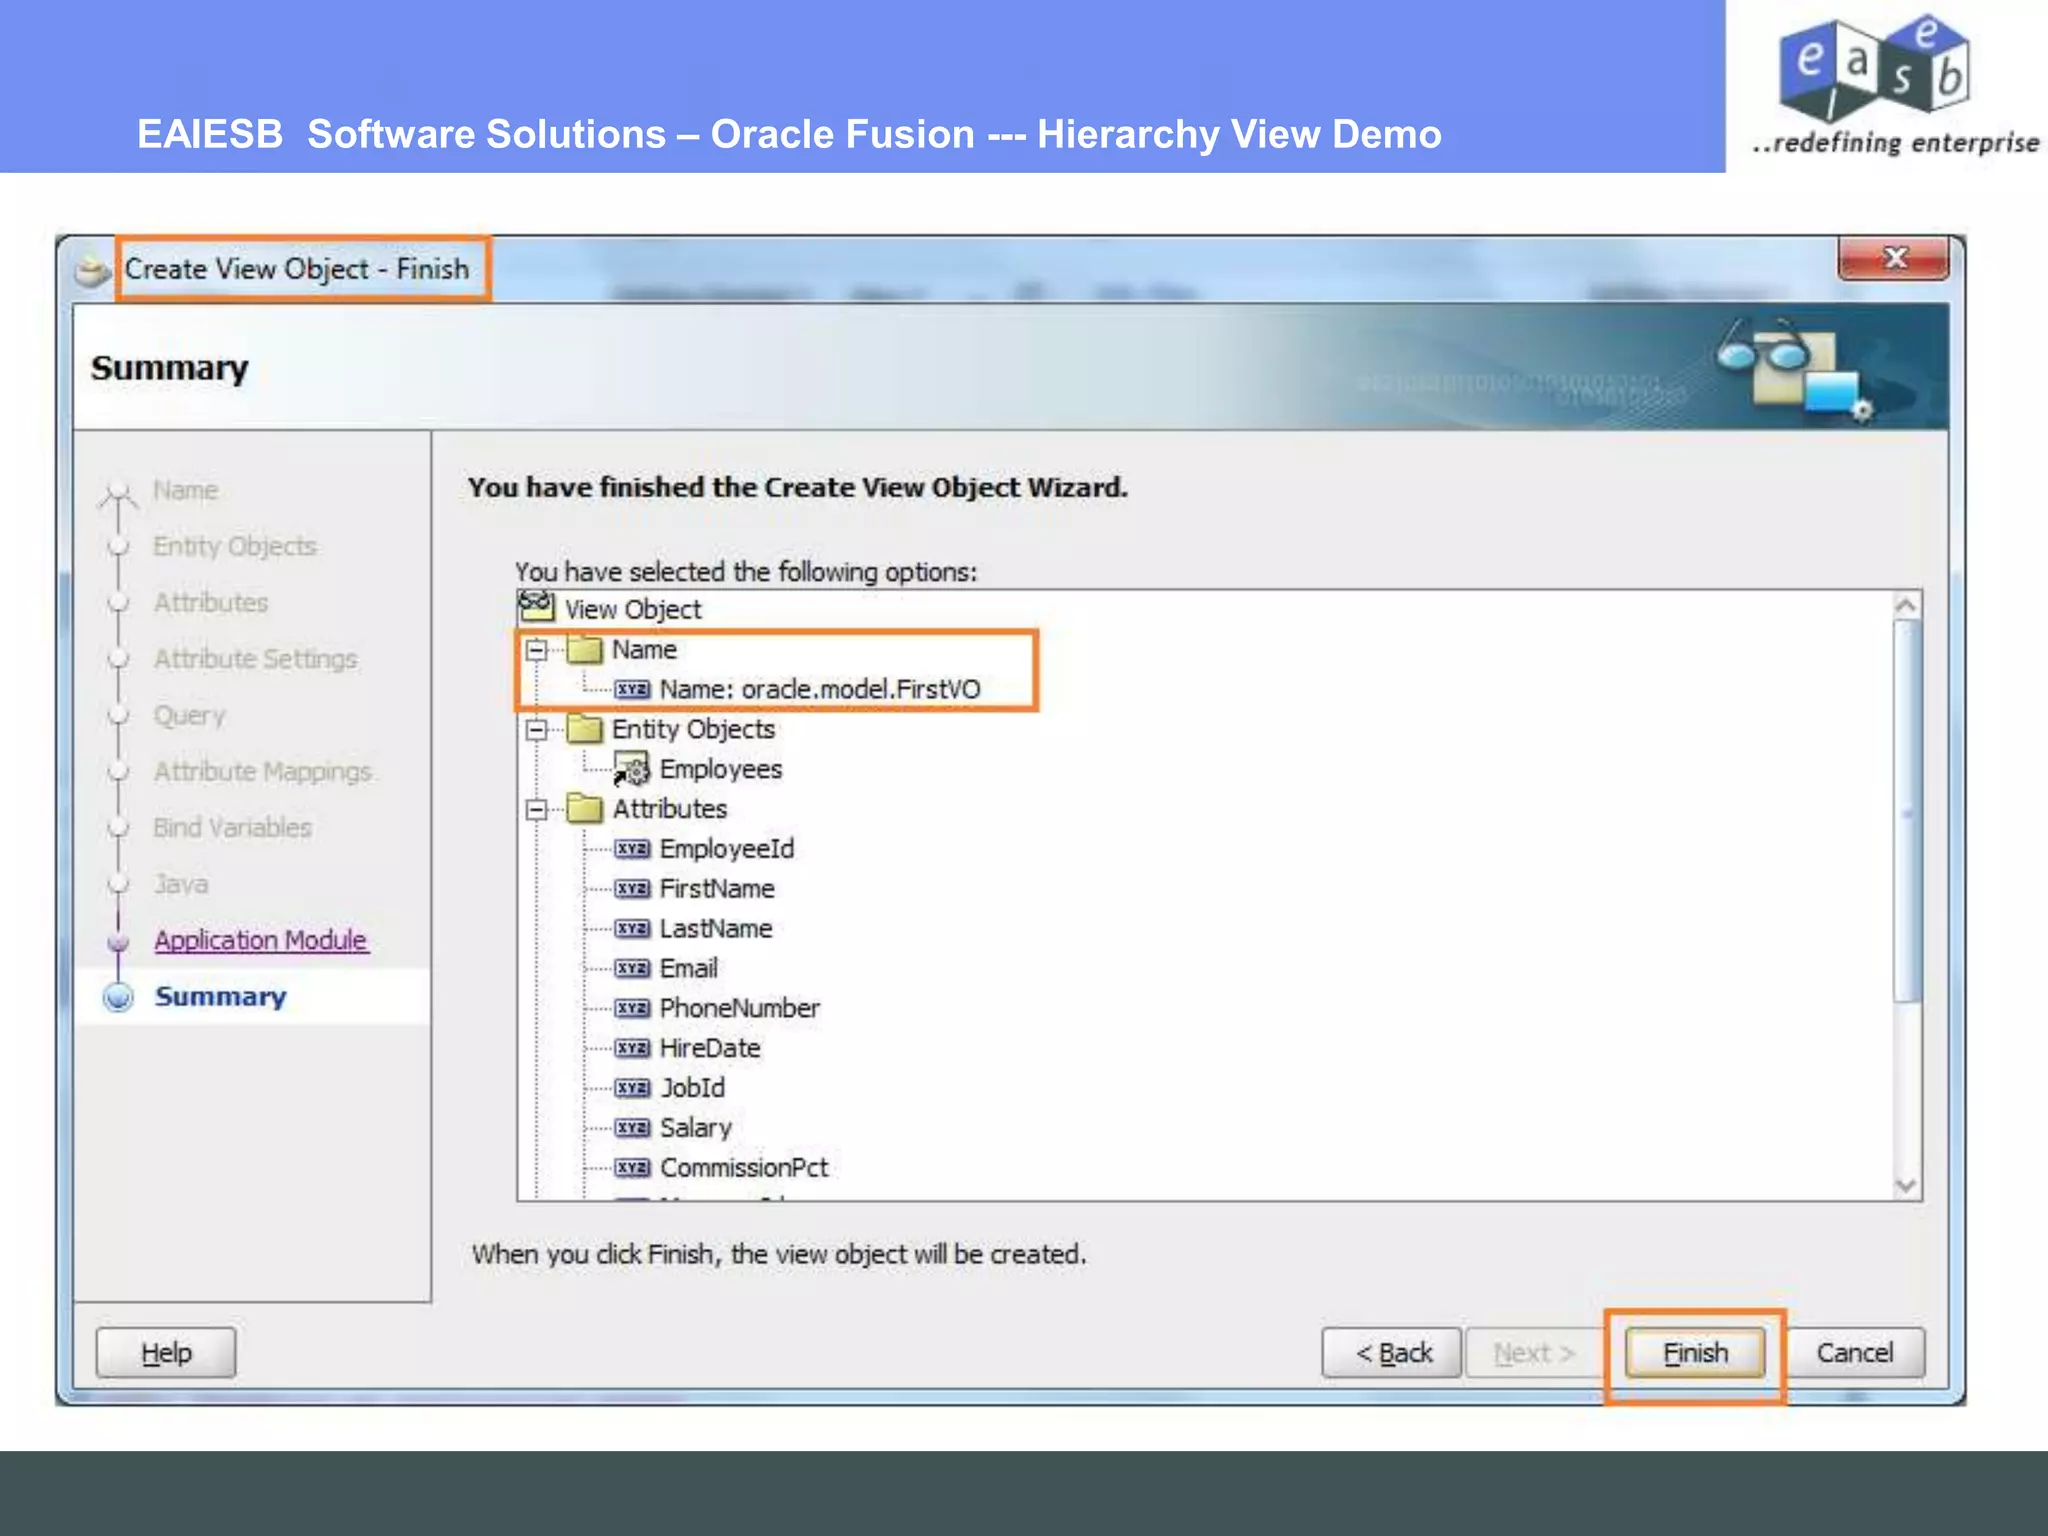
Task: Click the disabled Next button
Action: 1534,1353
